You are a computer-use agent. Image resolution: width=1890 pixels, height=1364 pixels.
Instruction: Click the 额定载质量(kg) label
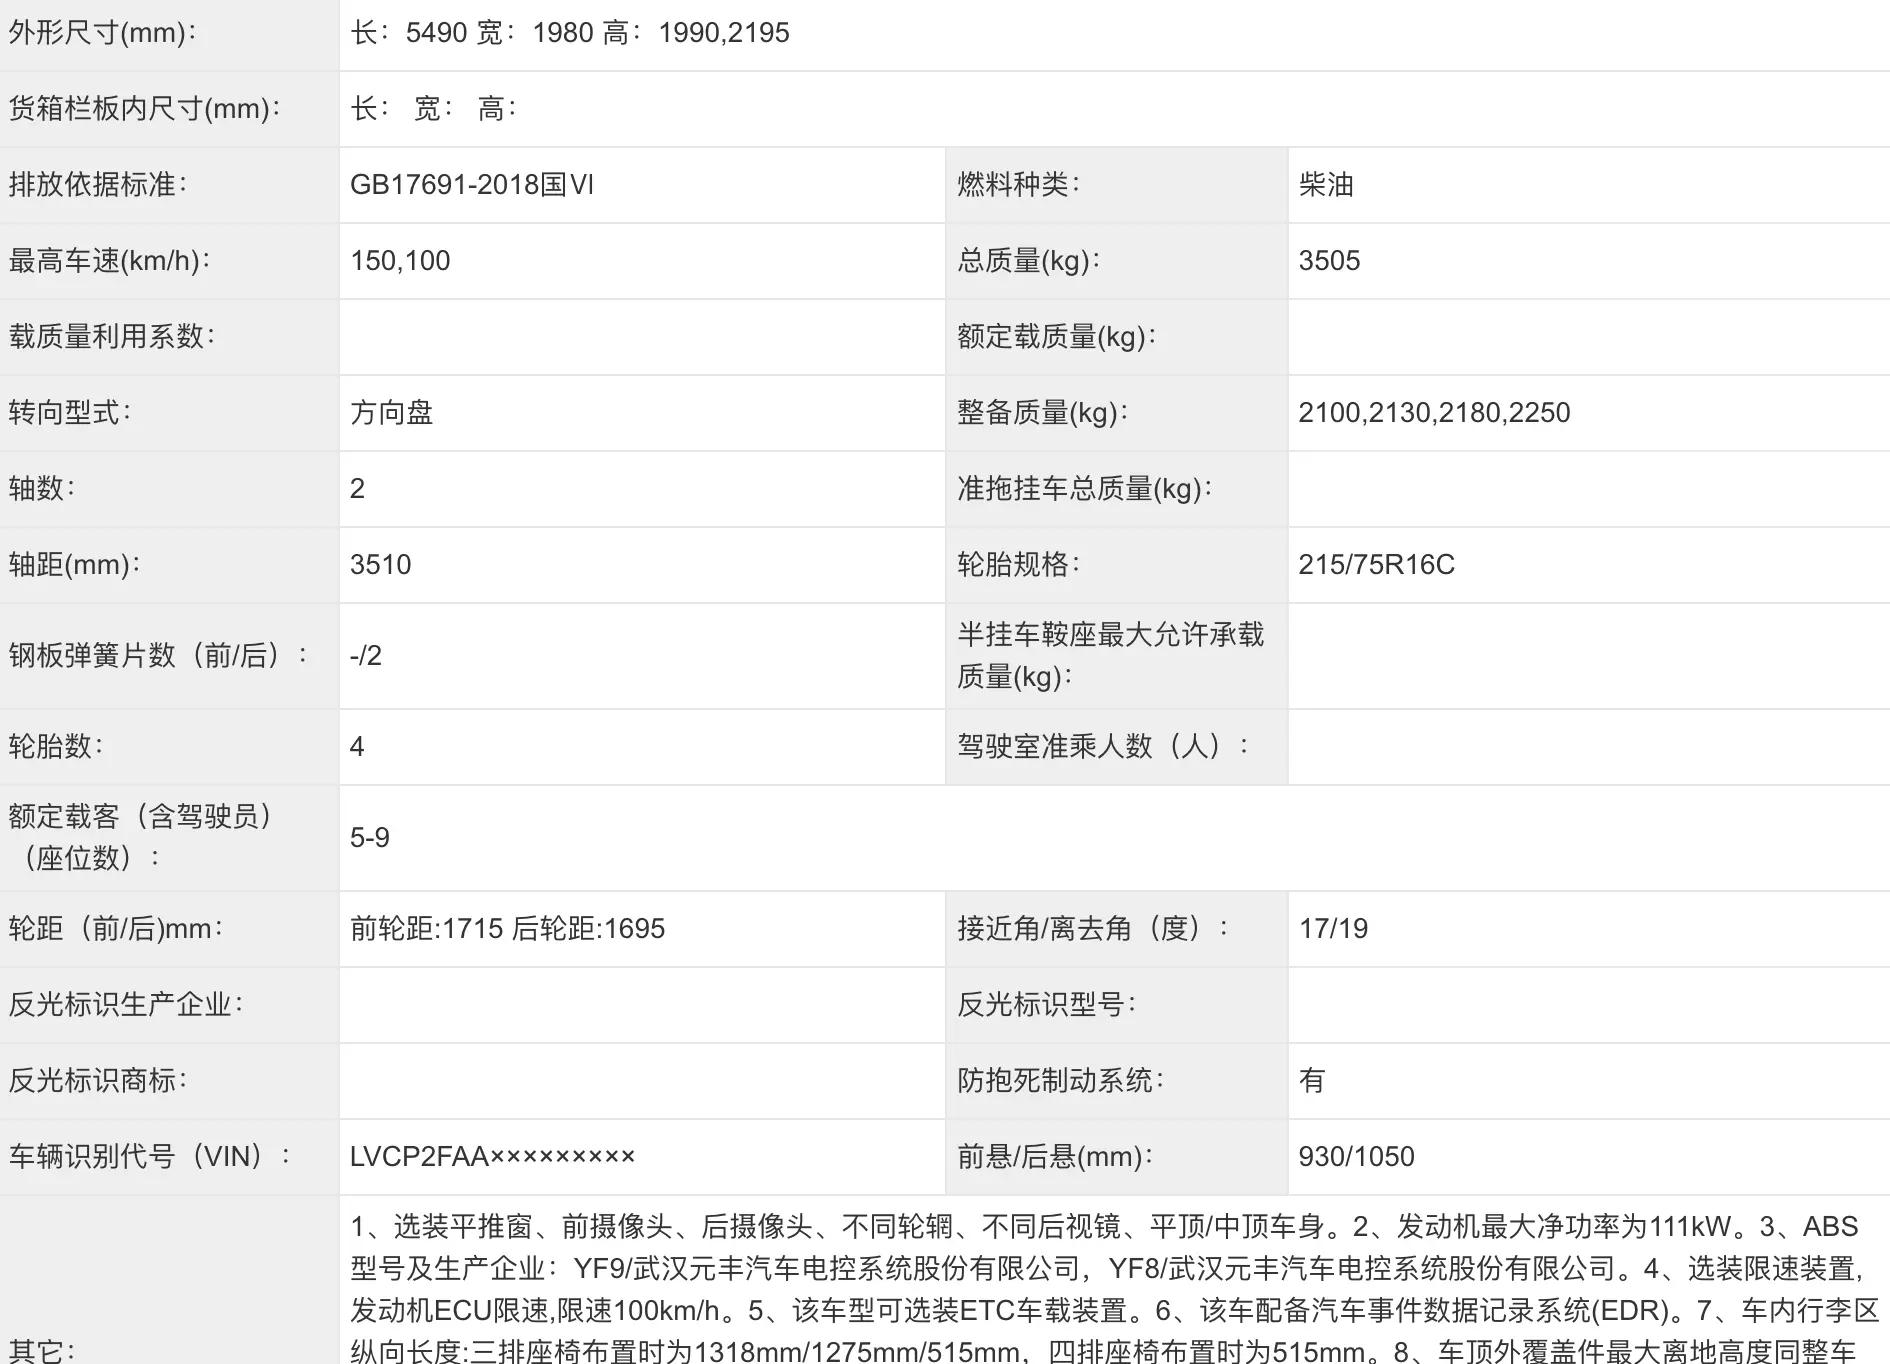tap(1057, 337)
